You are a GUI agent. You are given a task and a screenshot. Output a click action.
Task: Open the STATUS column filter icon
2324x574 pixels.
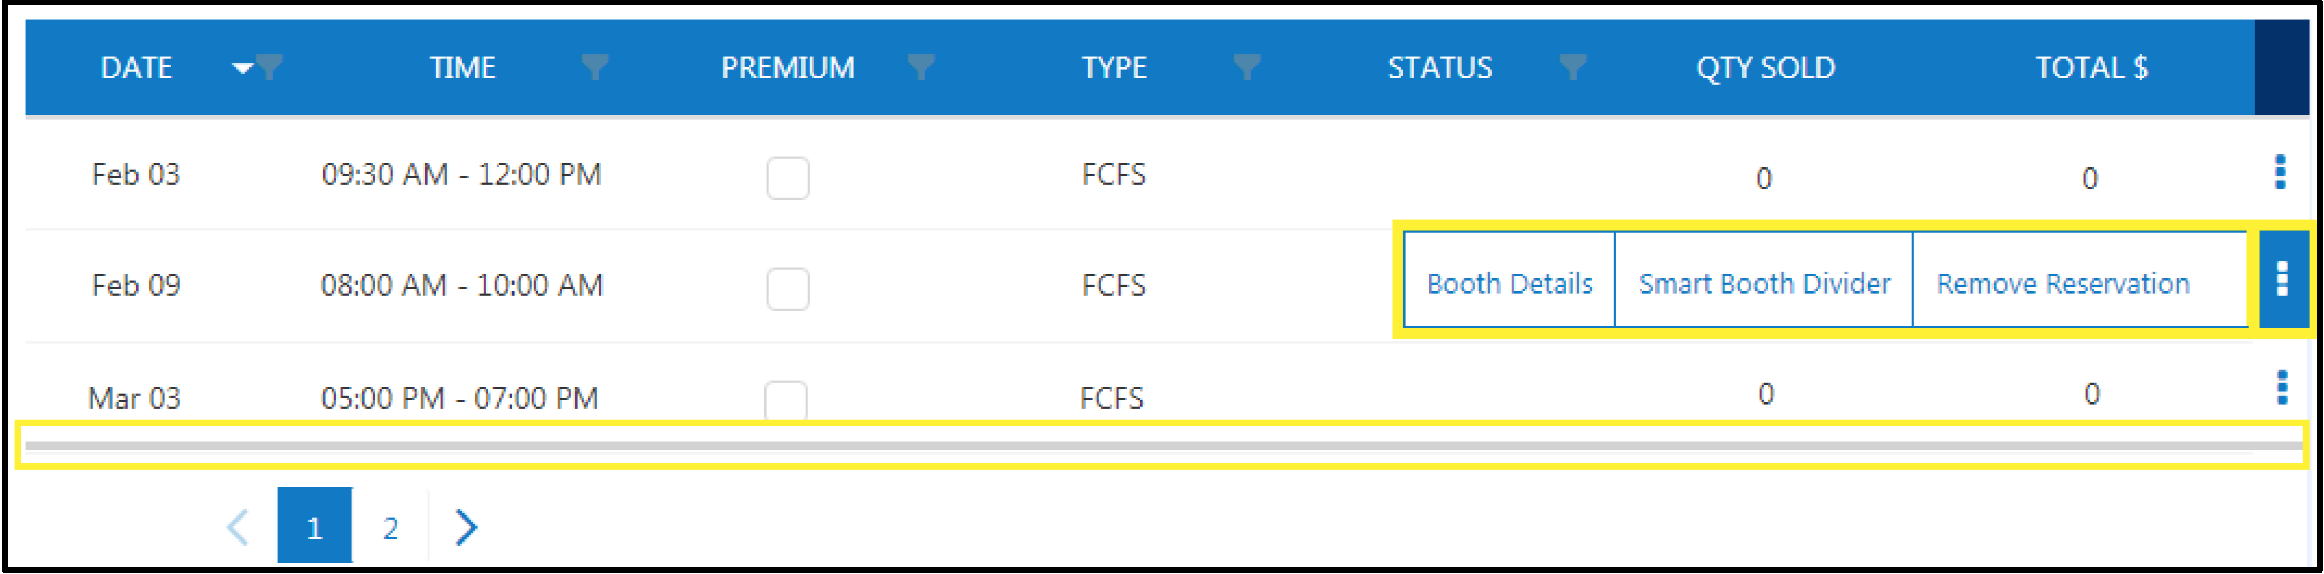[1573, 67]
